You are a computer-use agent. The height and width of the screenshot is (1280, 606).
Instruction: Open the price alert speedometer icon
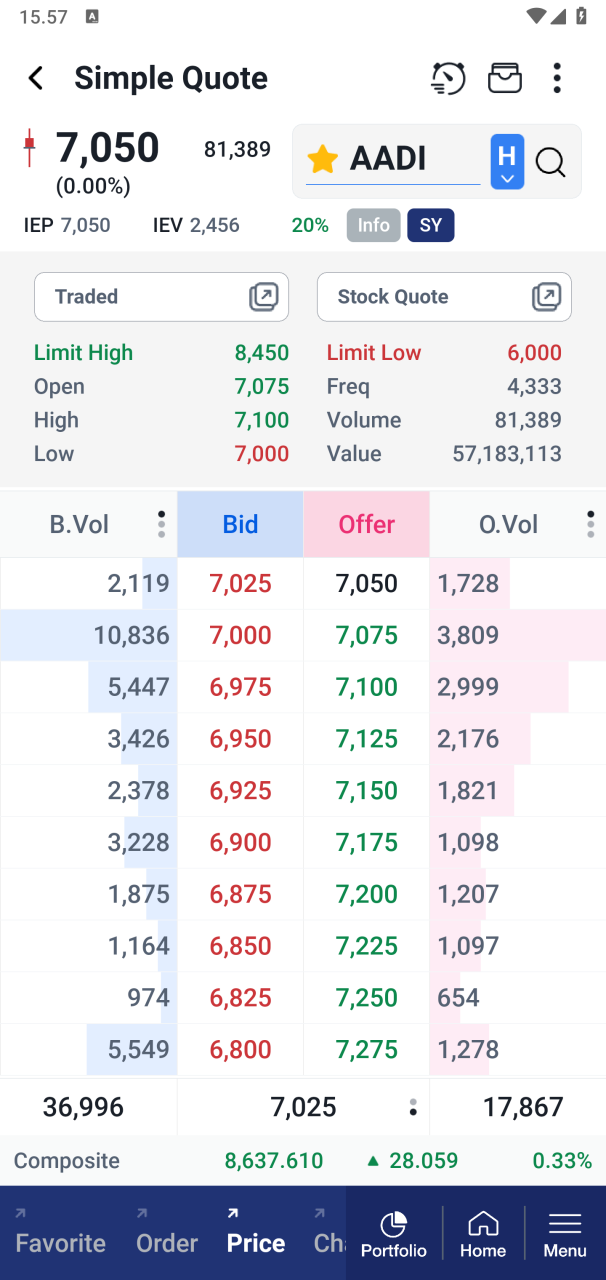[448, 78]
